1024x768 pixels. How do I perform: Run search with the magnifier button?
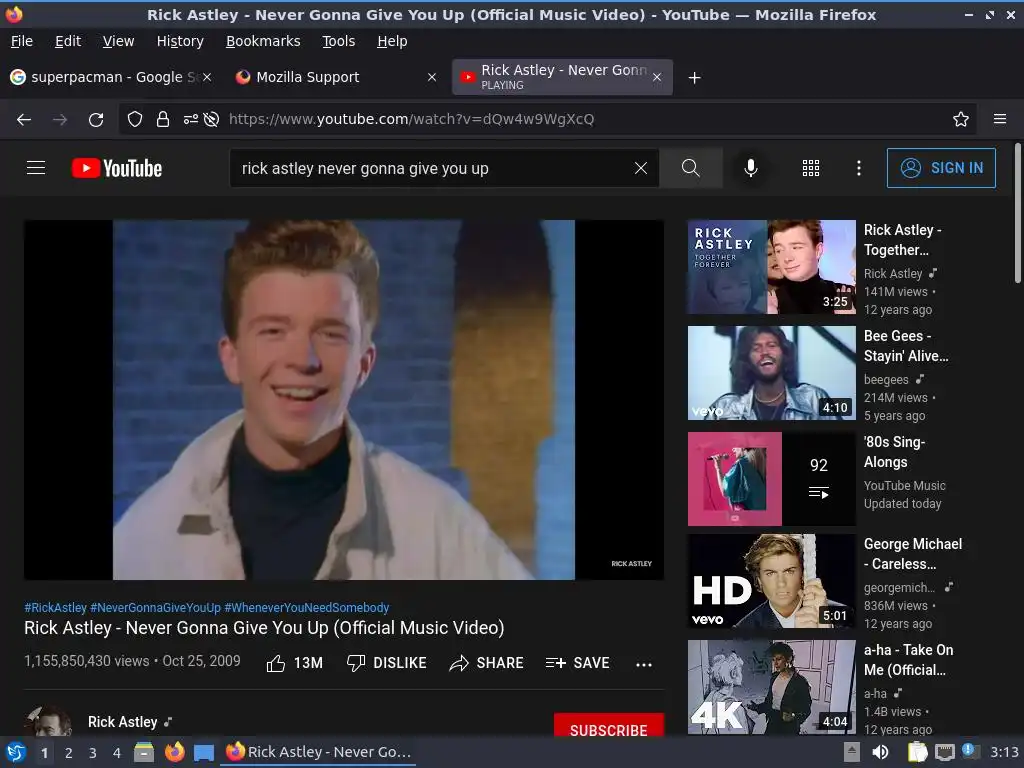(x=691, y=168)
